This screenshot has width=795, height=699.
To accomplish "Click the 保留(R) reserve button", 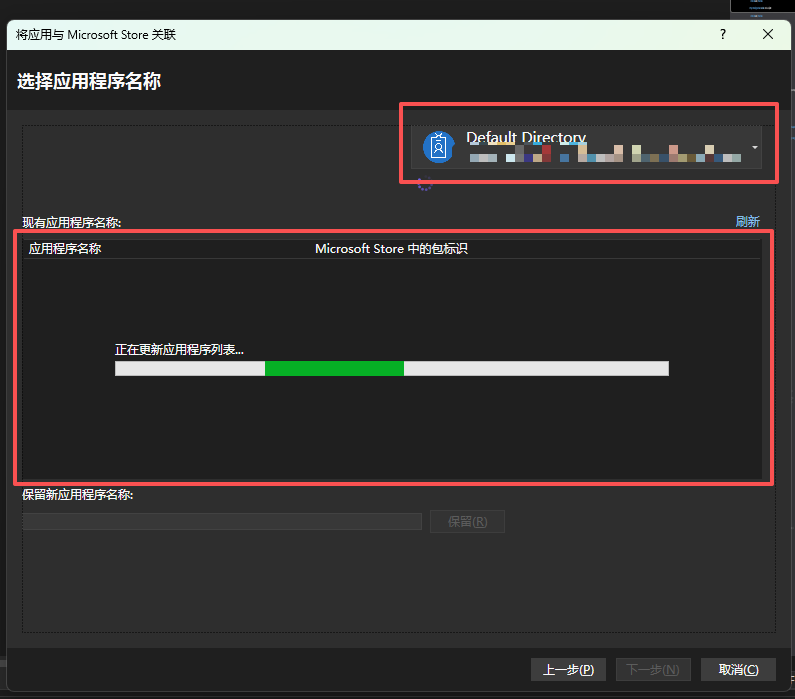I will pos(467,522).
